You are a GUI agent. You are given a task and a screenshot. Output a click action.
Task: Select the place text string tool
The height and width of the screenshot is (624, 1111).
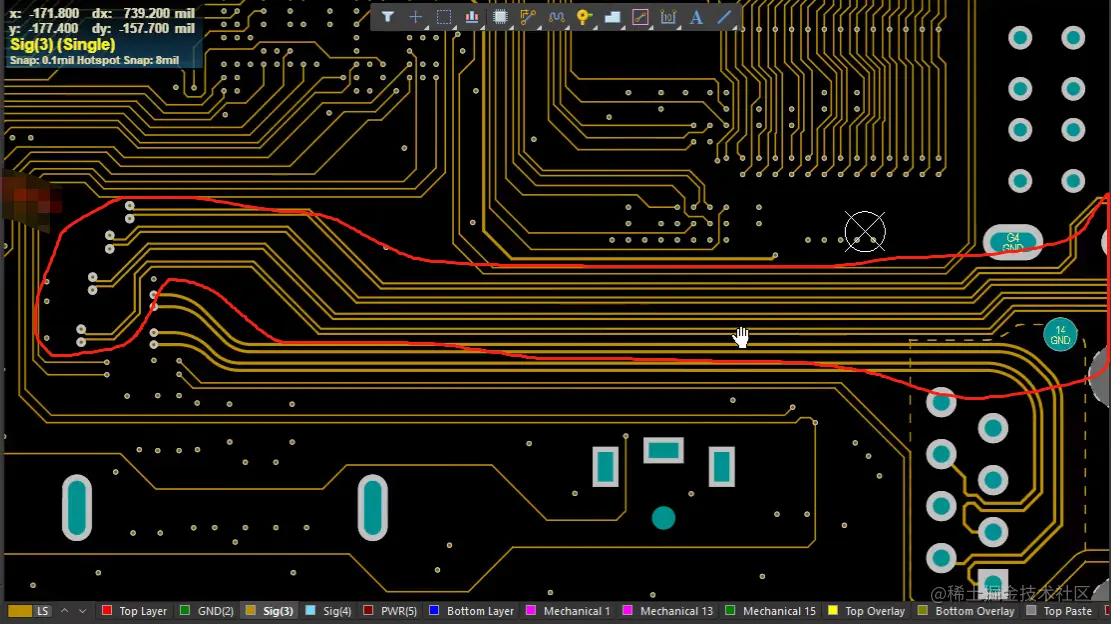pyautogui.click(x=697, y=17)
